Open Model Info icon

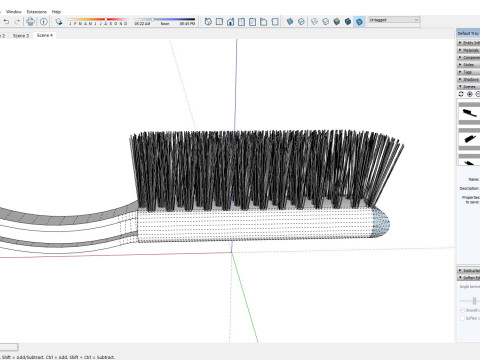(44, 22)
